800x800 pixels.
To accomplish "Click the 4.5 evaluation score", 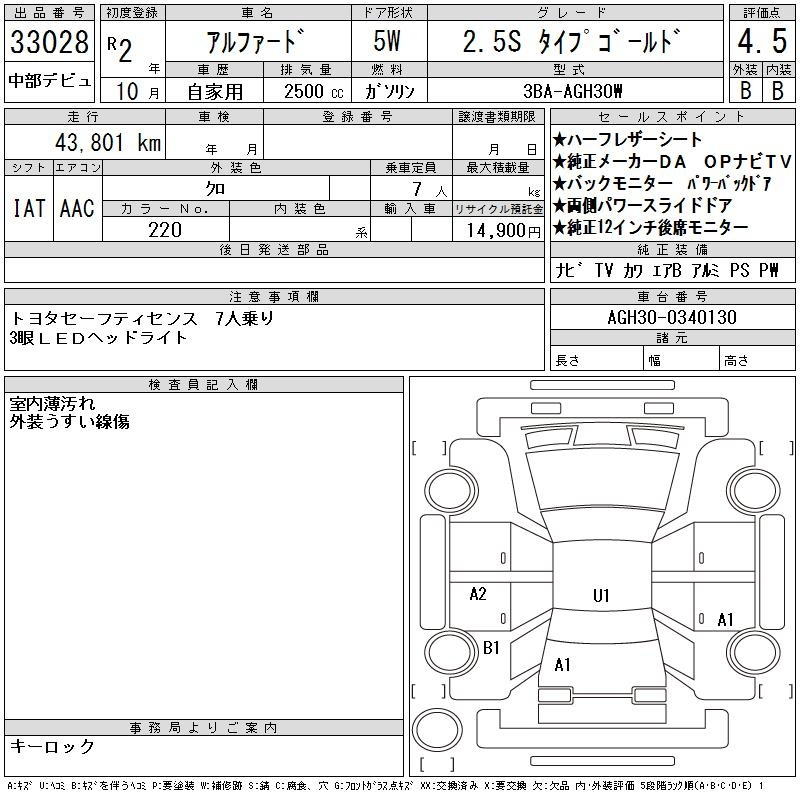I will point(762,41).
